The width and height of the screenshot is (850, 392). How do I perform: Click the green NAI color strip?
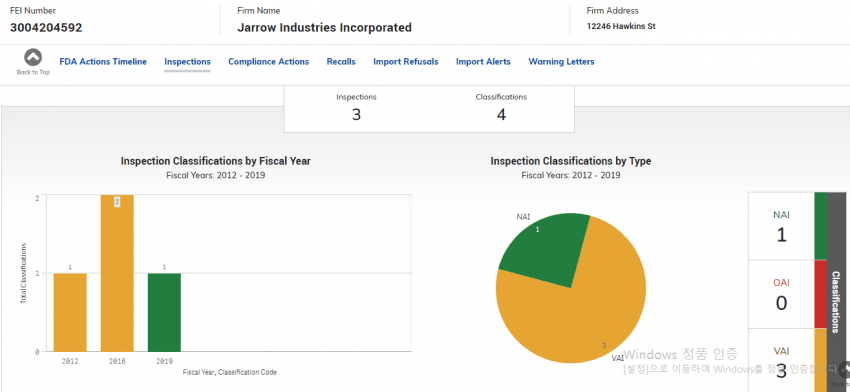coord(821,226)
